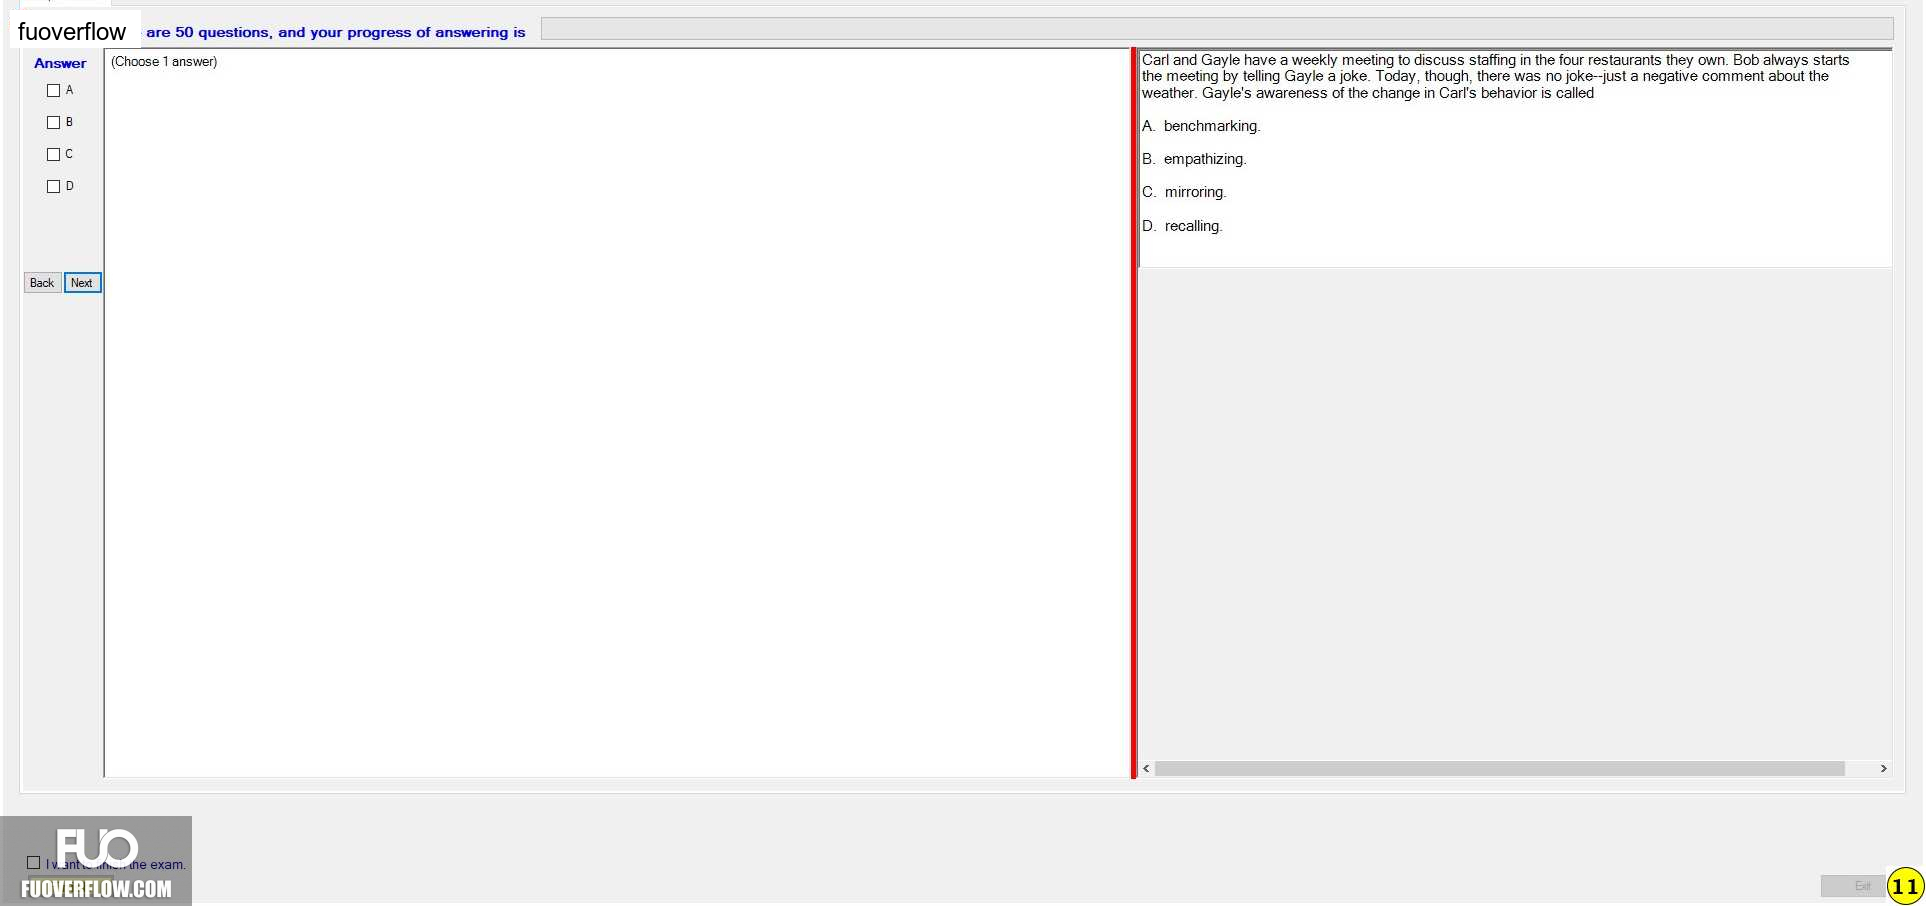Click the disabled Exit button
The width and height of the screenshot is (1926, 906).
point(1852,886)
